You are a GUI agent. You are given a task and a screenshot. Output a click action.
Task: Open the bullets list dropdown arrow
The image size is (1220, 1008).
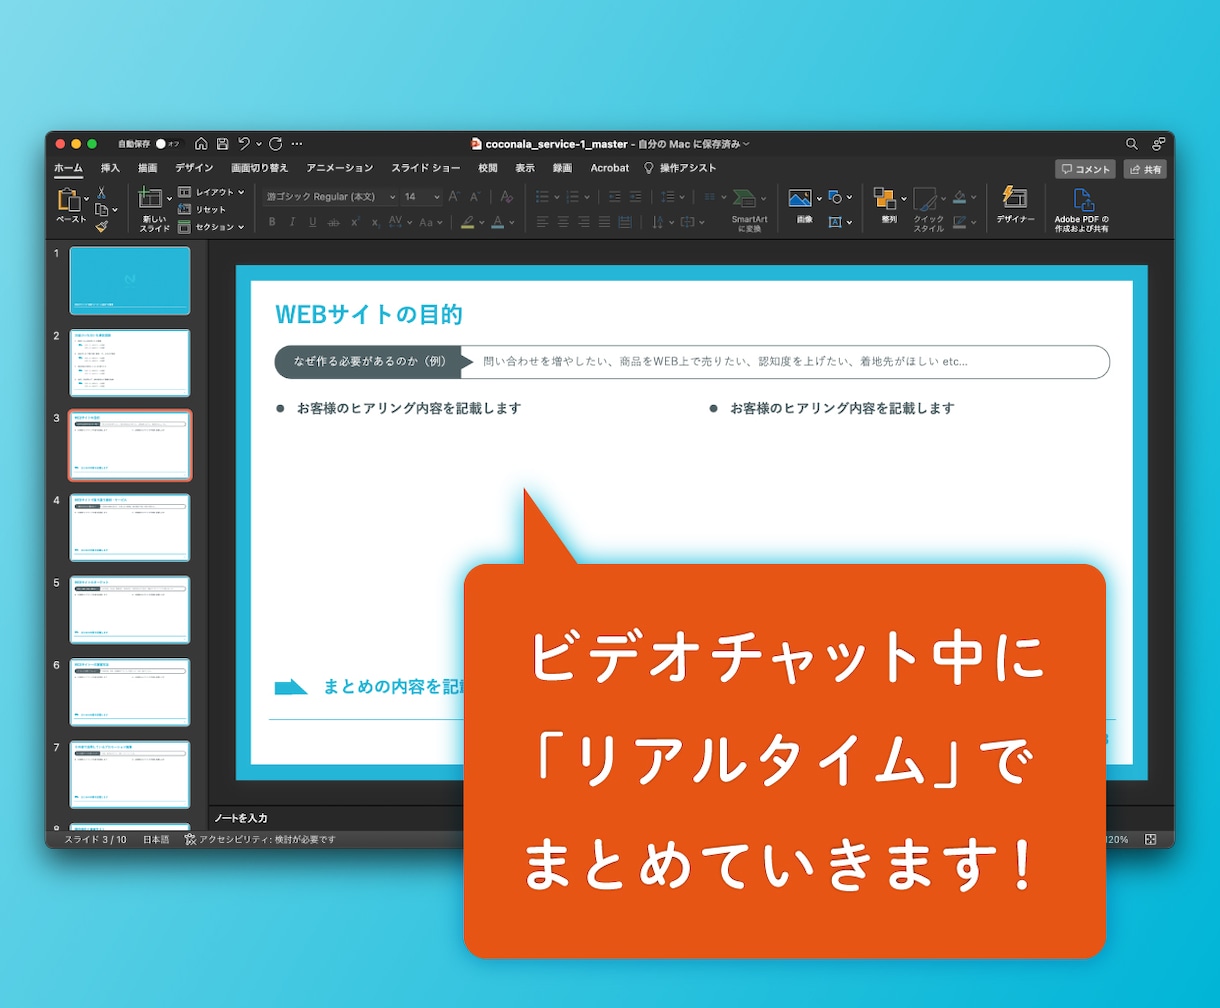555,197
